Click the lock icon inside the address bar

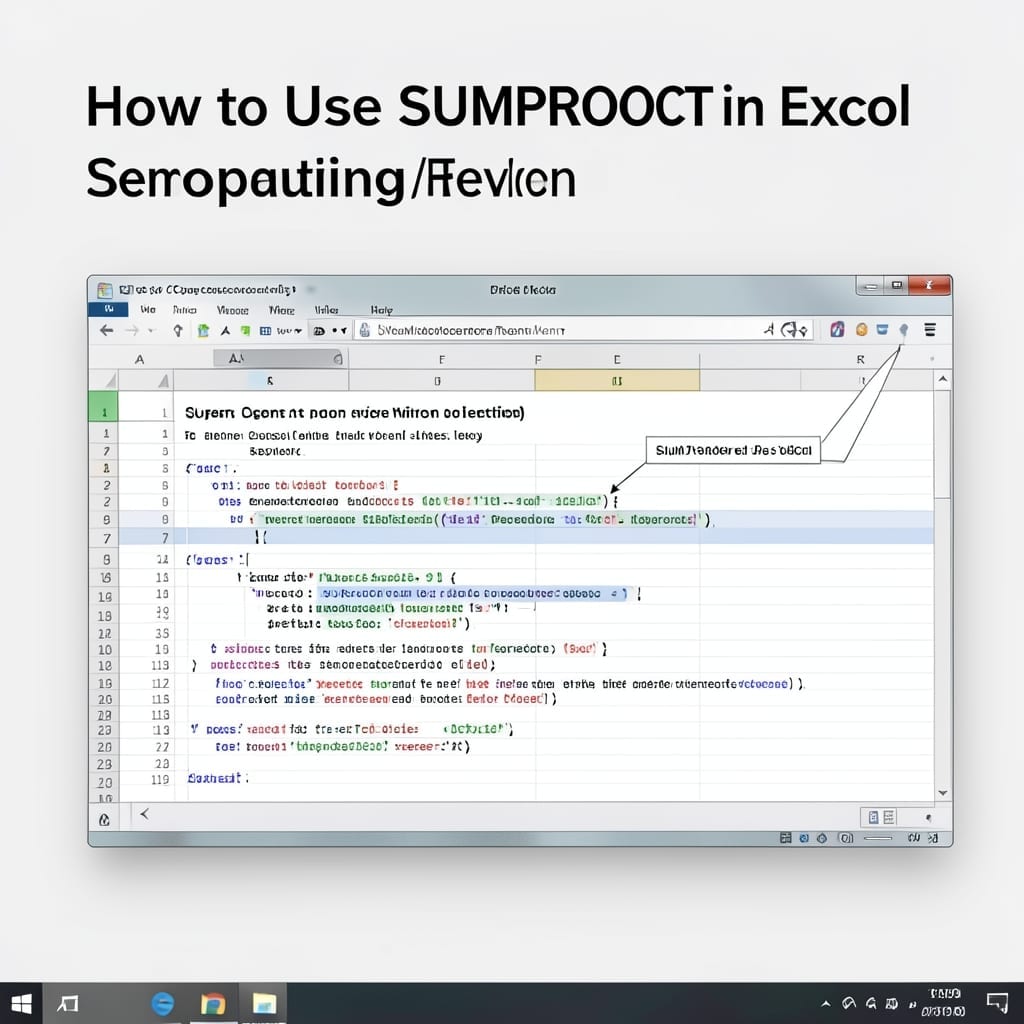coord(365,330)
